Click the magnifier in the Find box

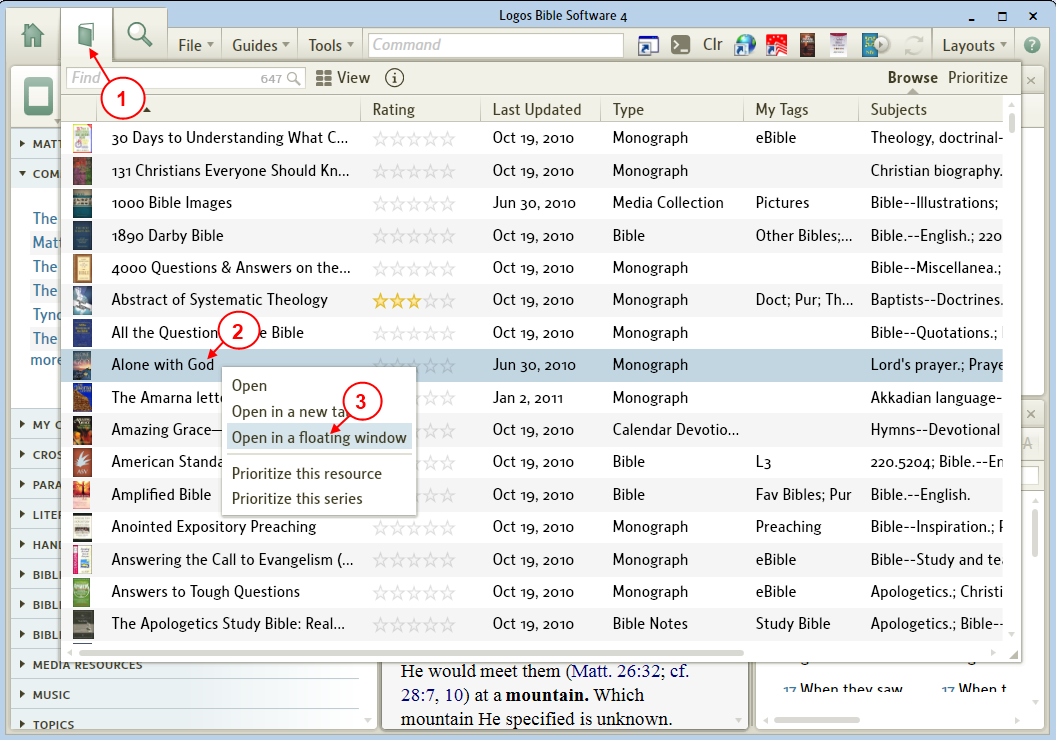pyautogui.click(x=294, y=78)
